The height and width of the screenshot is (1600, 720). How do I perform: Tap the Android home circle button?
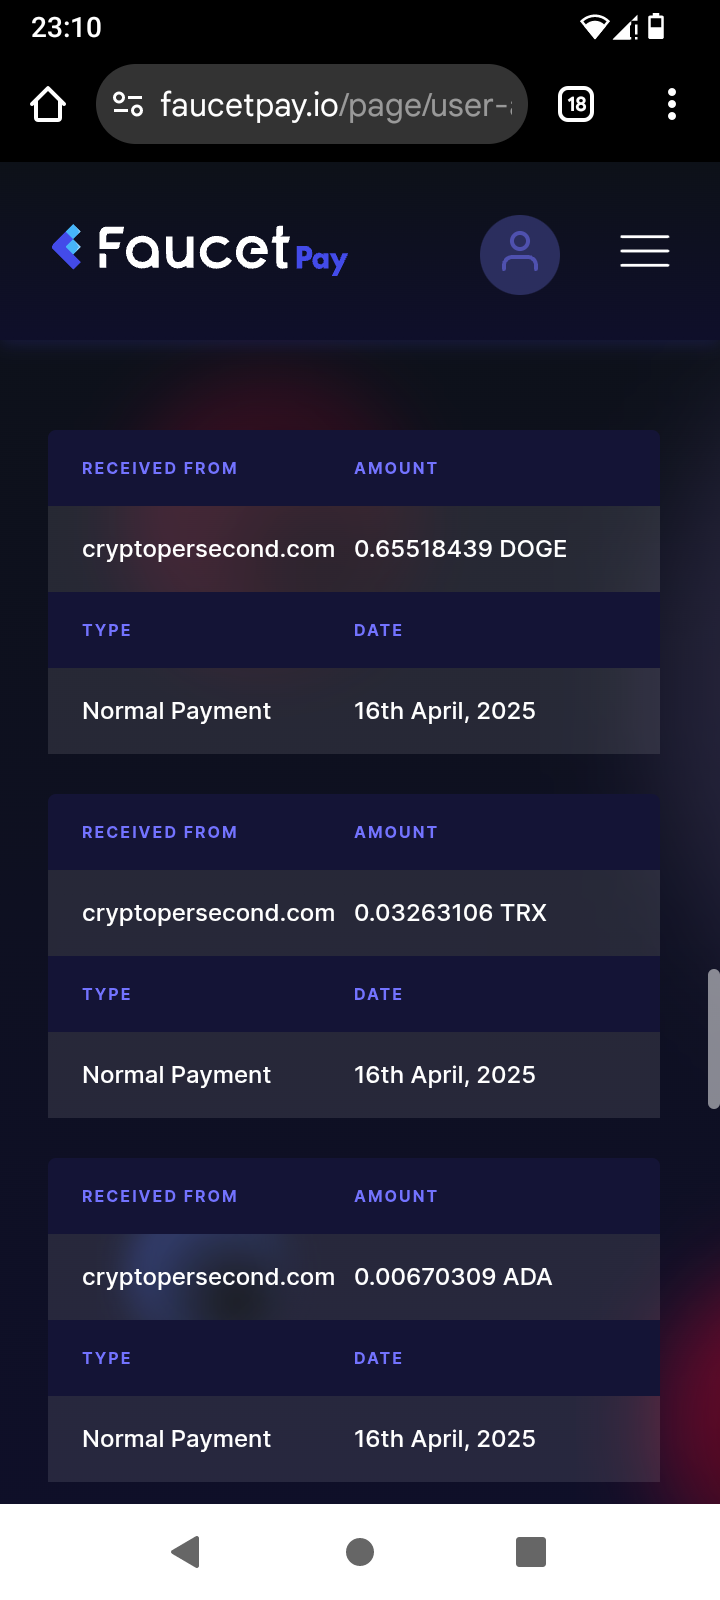pyautogui.click(x=360, y=1552)
